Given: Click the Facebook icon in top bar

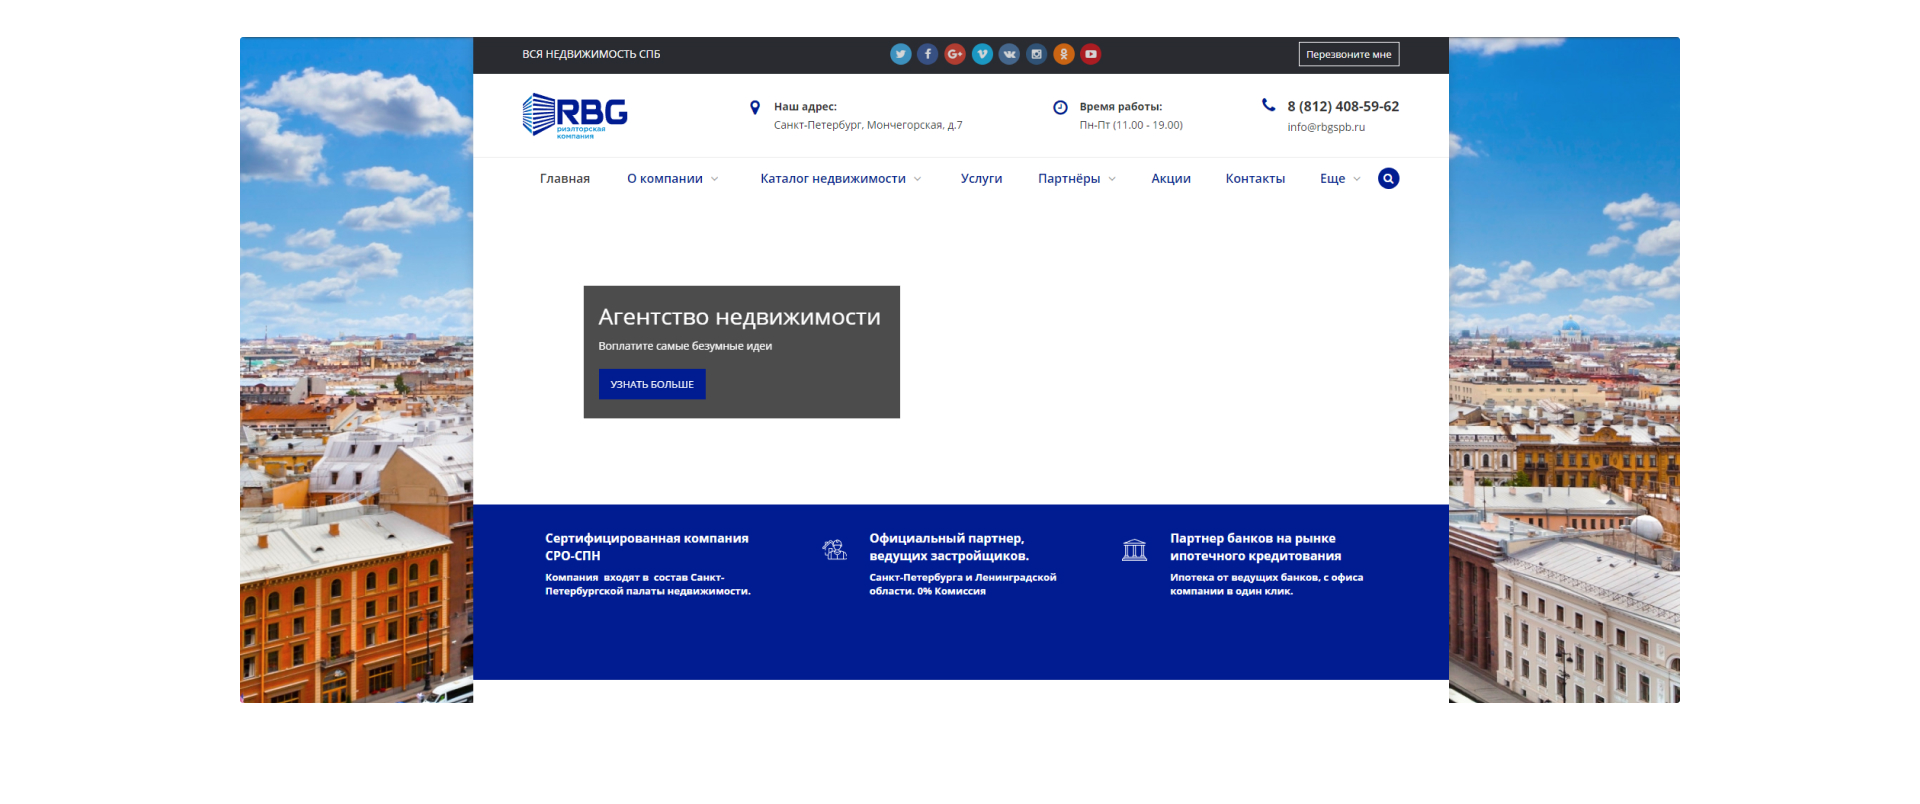Looking at the screenshot, I should pyautogui.click(x=928, y=54).
